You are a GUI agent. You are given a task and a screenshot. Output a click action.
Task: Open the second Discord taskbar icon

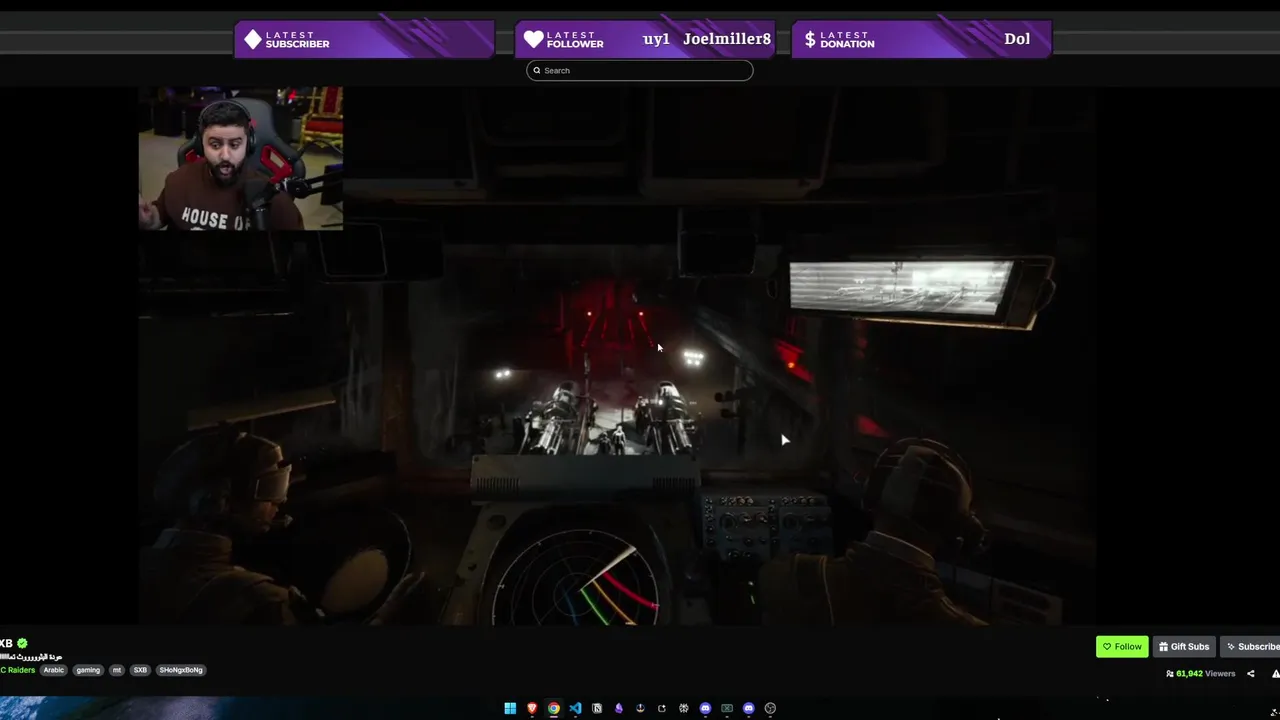[748, 708]
